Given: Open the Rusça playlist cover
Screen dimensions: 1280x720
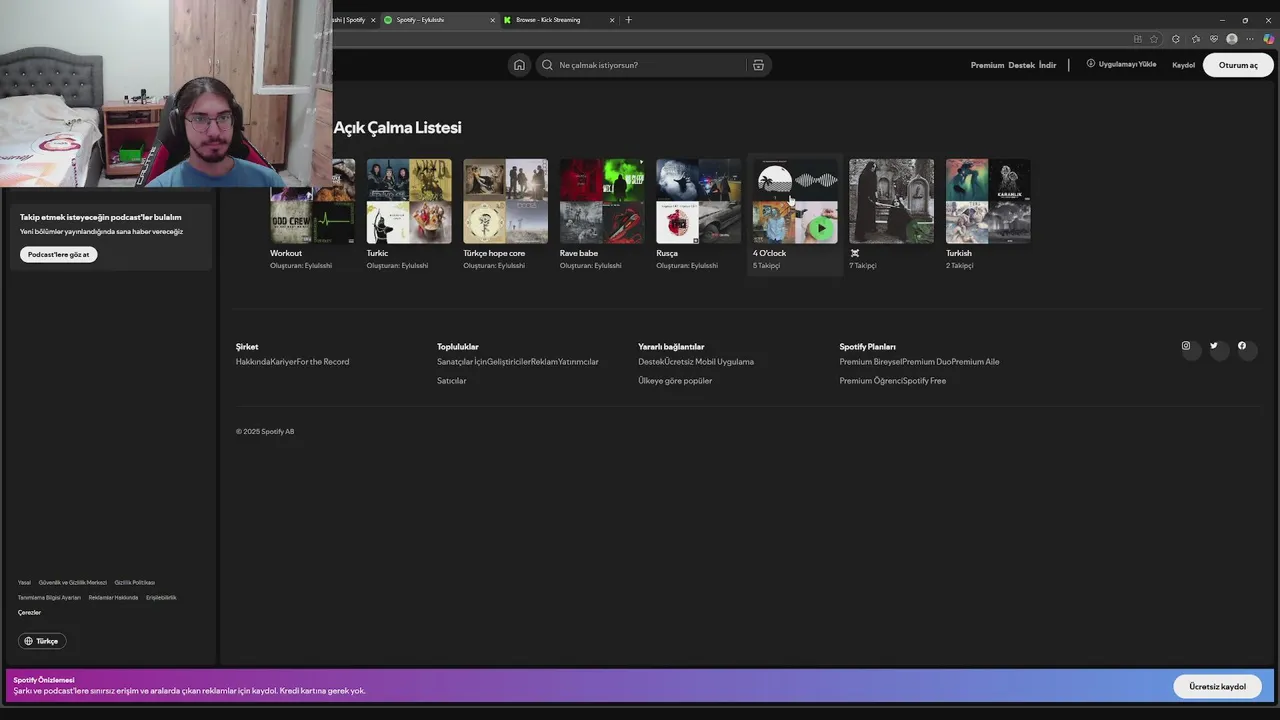Looking at the screenshot, I should point(698,201).
